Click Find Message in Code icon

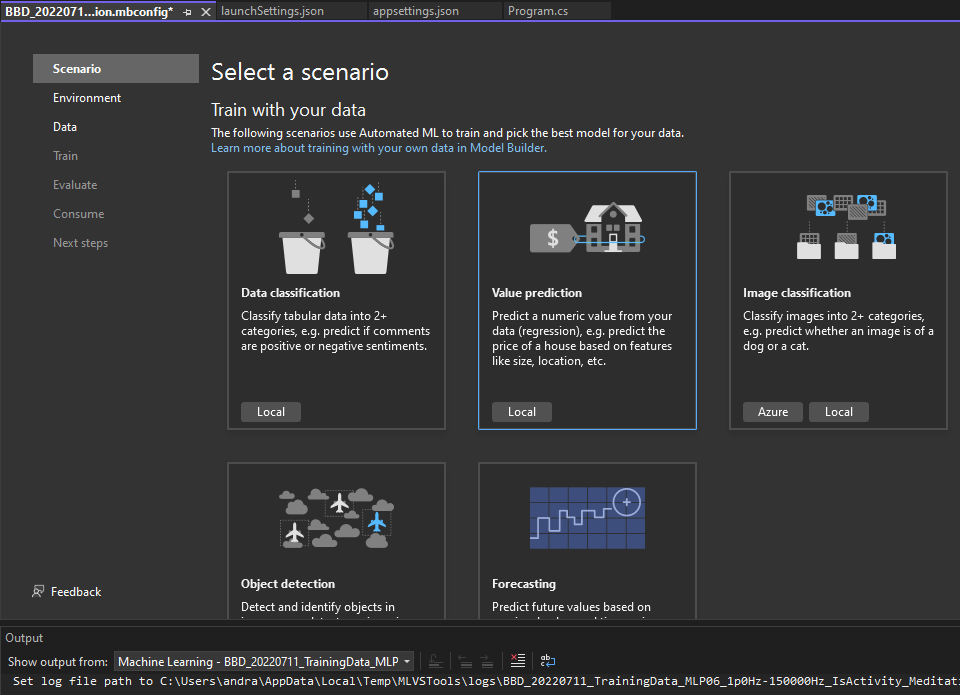point(435,661)
